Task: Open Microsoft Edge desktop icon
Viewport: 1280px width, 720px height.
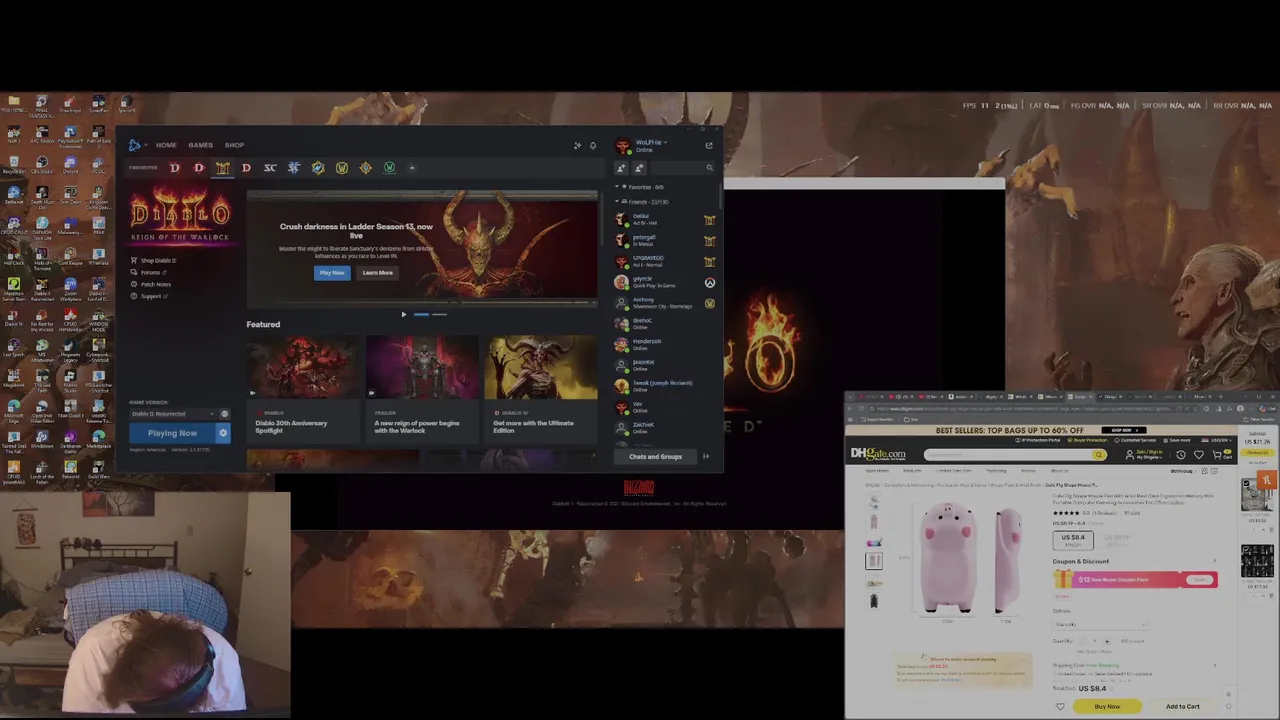Action: [13, 410]
